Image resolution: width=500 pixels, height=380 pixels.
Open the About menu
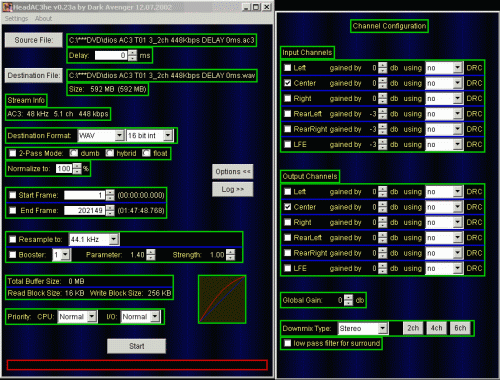(43, 18)
